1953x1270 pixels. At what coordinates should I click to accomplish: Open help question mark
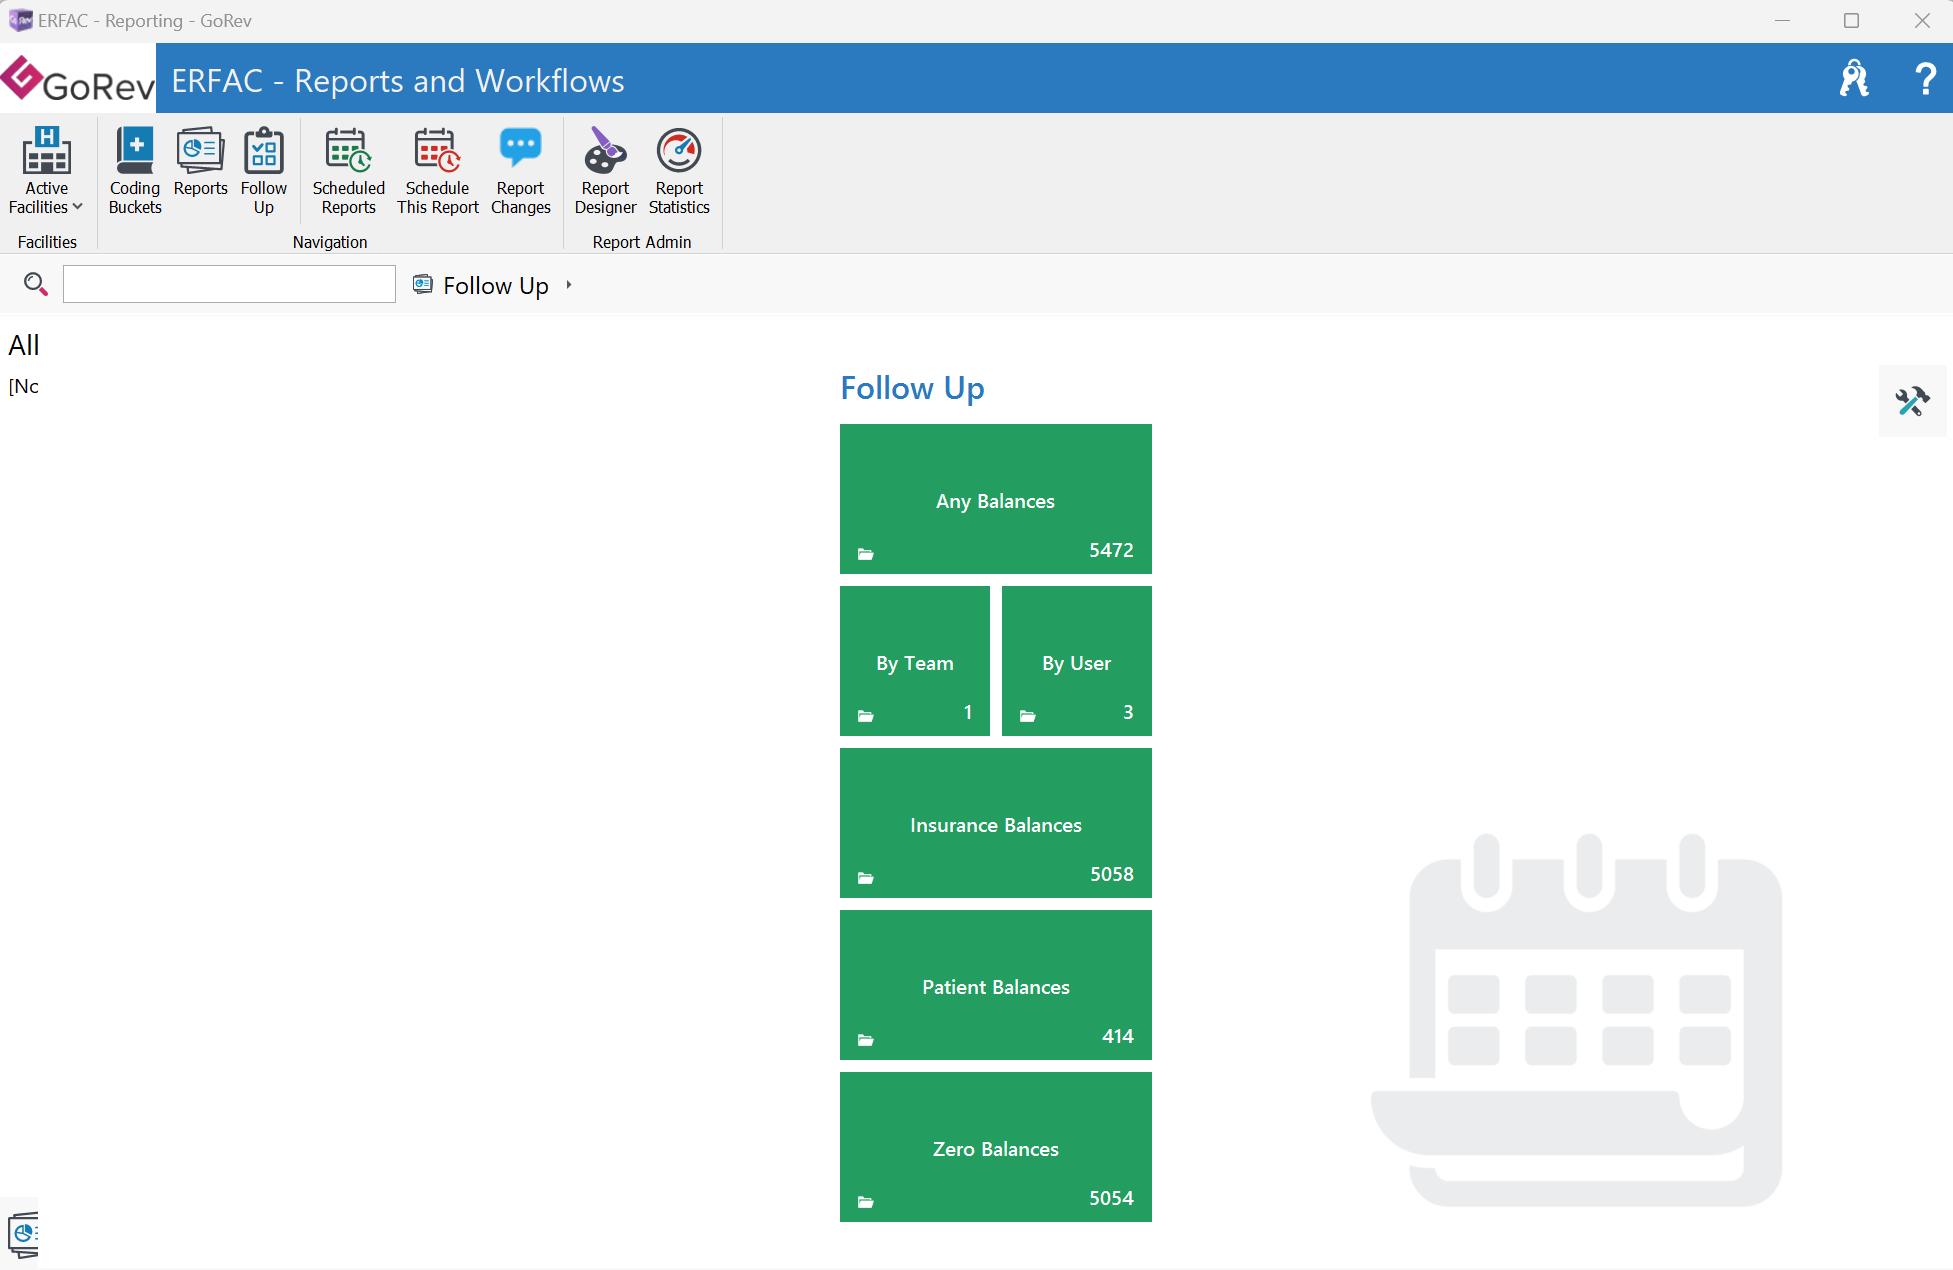[1925, 78]
